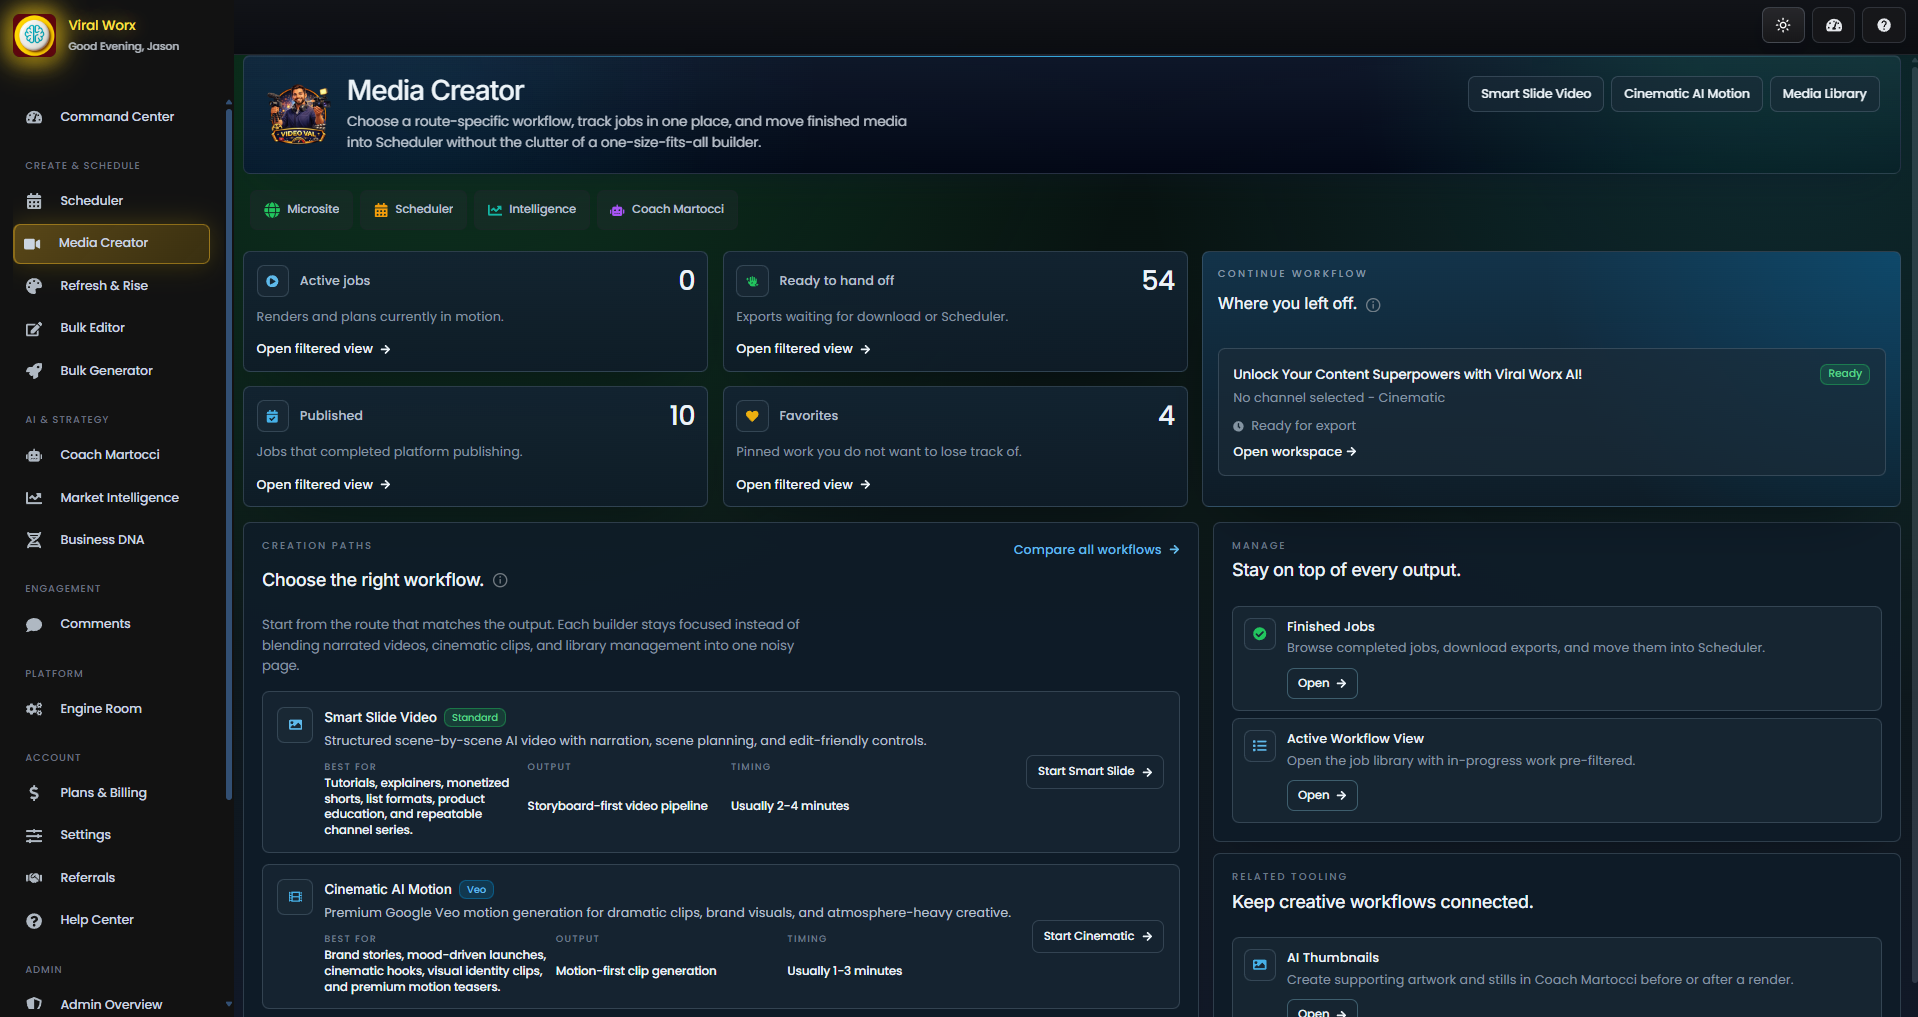The width and height of the screenshot is (1918, 1017).
Task: Click "Usually 2-4 minutes" timing text
Action: click(x=790, y=806)
